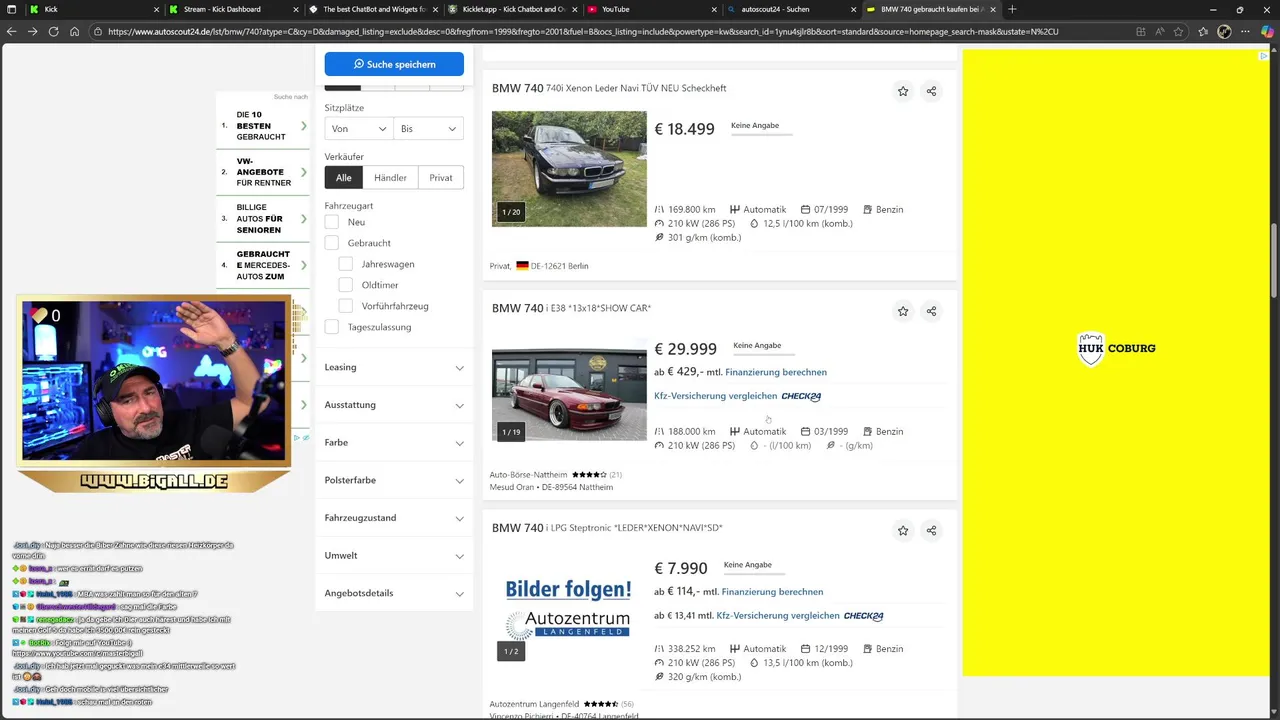Open Billige Autos für Senioren ad link
Screen dimensions: 1280x720
pyautogui.click(x=264, y=219)
